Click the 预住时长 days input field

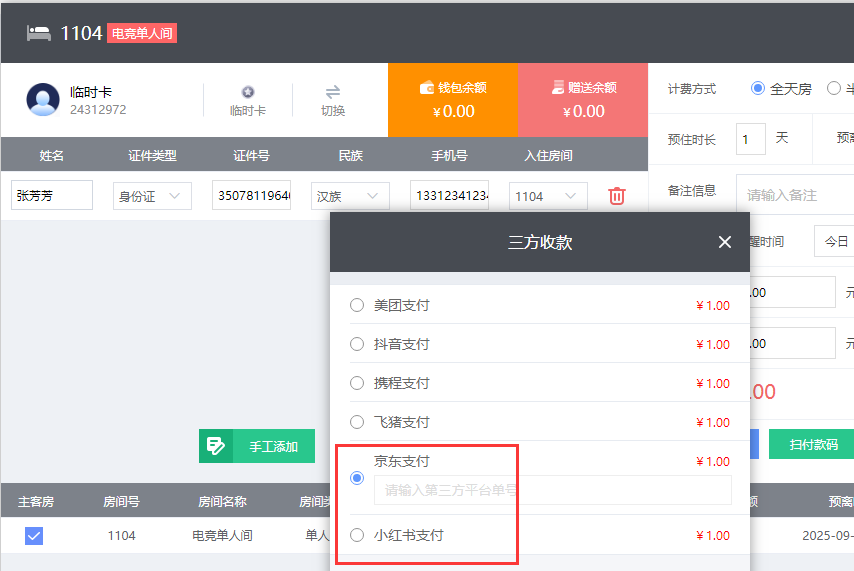[751, 139]
